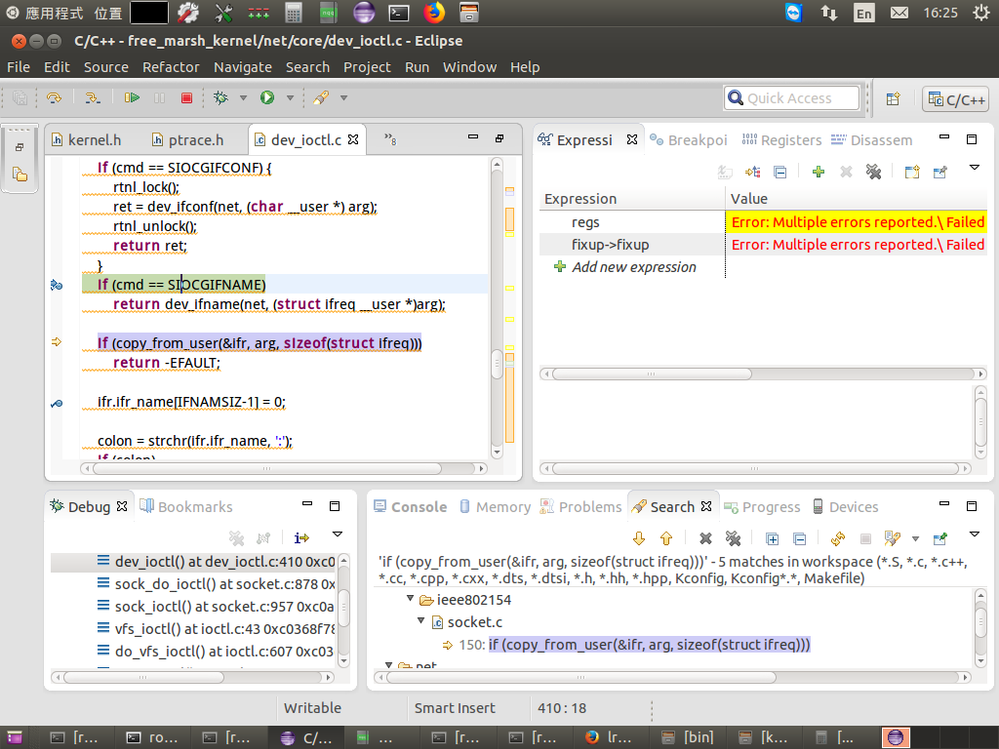Toggle Remove Selected Matches in Search view
999x749 pixels.
[705, 539]
